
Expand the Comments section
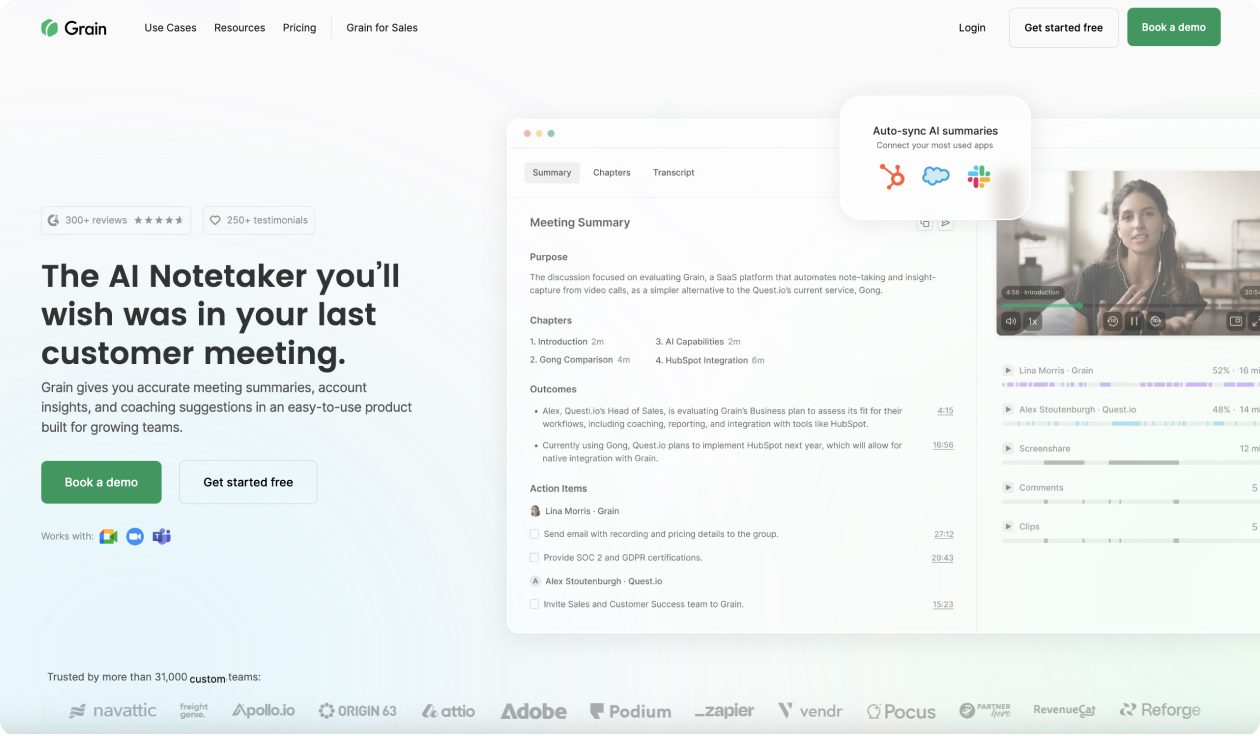coord(1009,487)
